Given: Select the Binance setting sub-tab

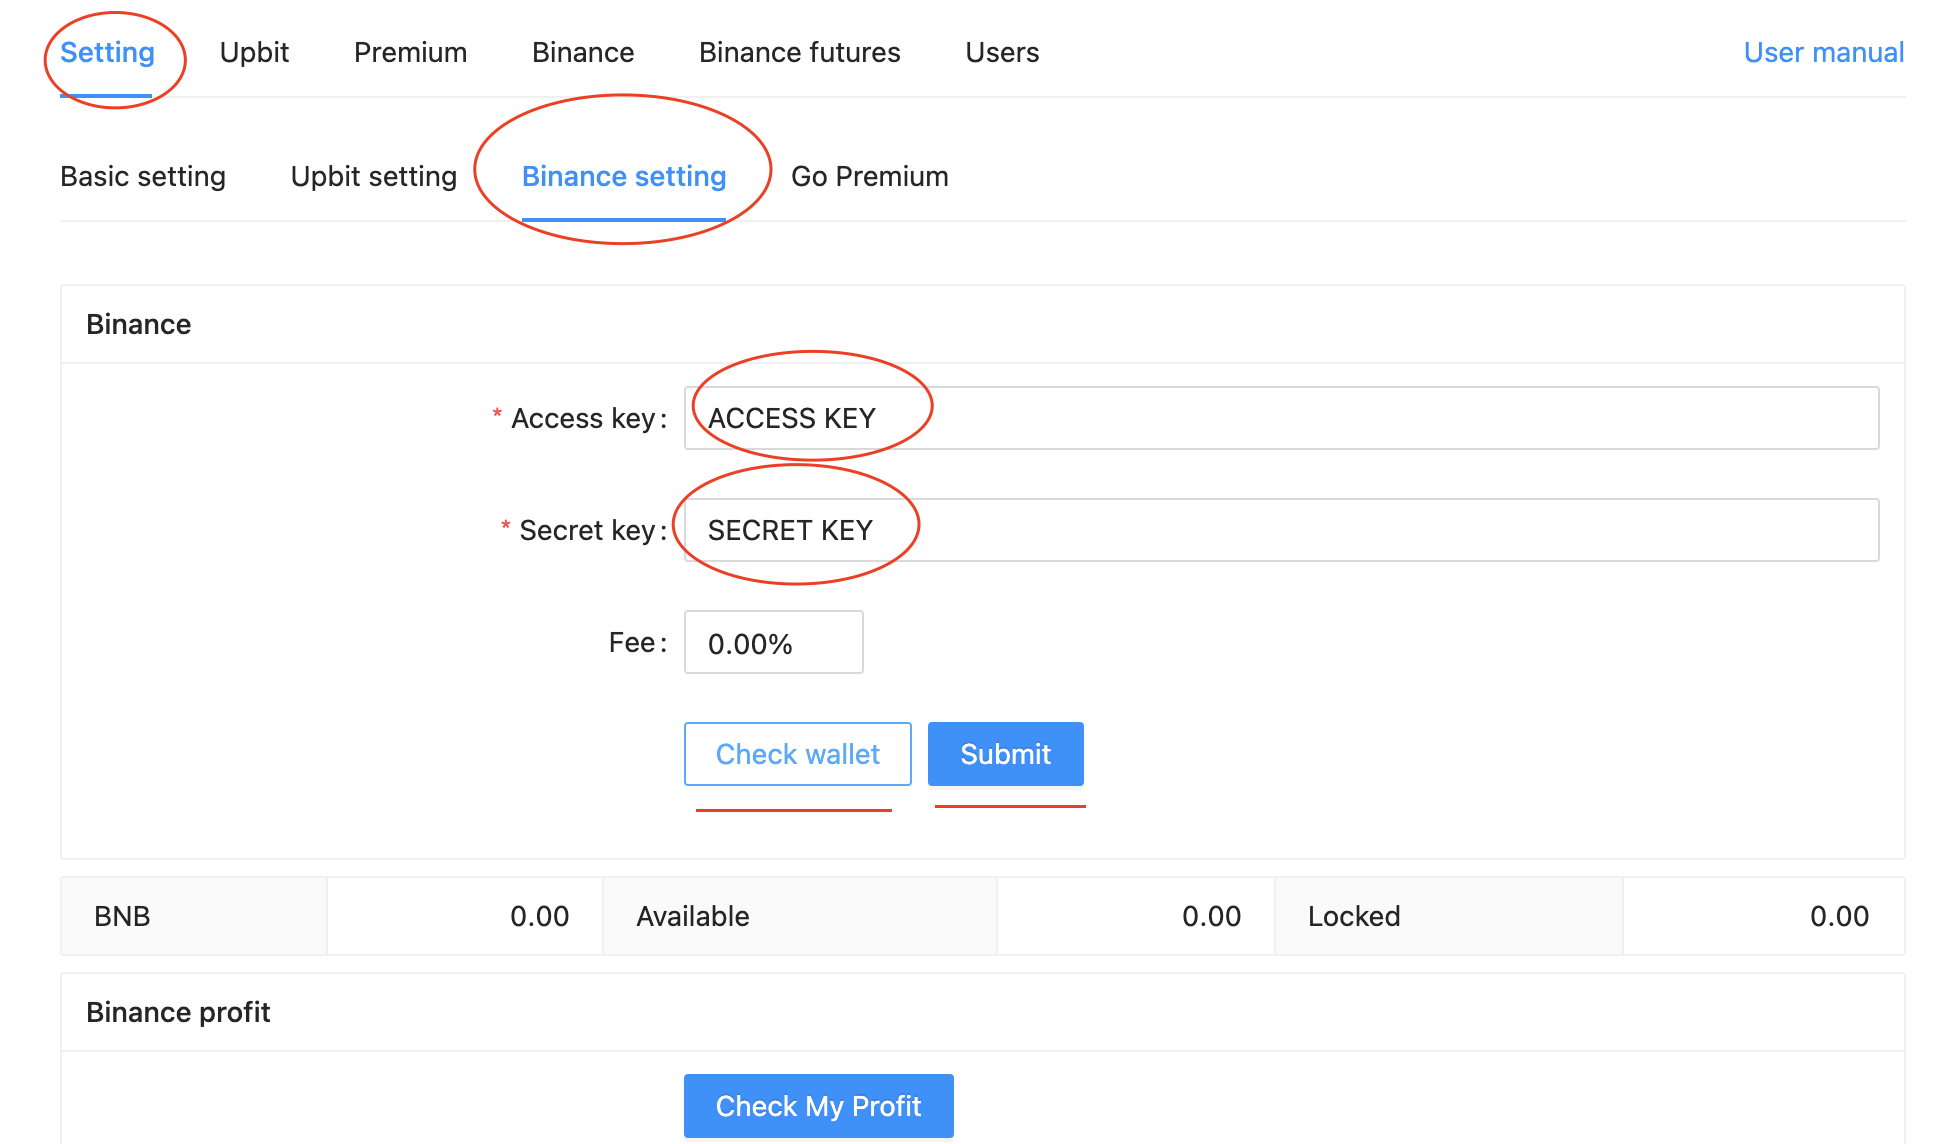Looking at the screenshot, I should point(624,176).
